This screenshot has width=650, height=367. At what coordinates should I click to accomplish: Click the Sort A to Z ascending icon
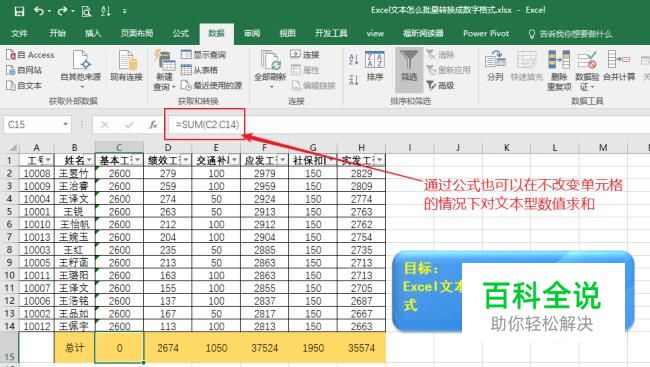click(354, 59)
